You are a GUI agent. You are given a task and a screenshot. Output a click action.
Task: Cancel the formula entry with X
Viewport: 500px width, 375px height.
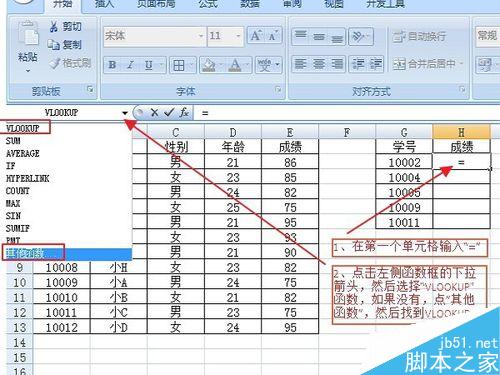pyautogui.click(x=154, y=113)
